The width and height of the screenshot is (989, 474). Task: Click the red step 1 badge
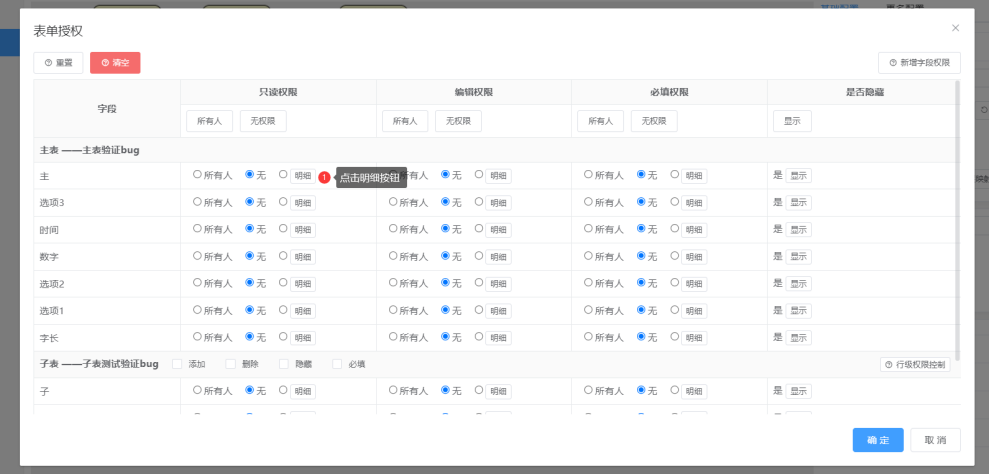click(324, 177)
